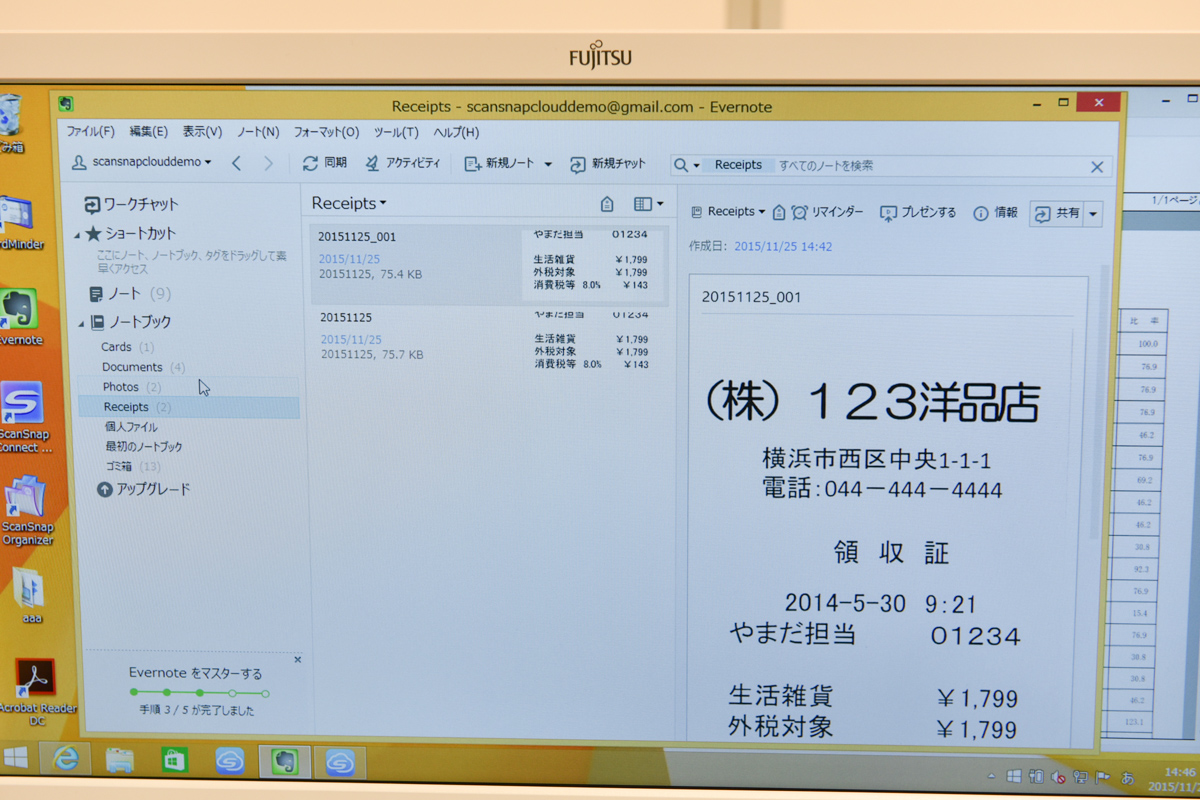This screenshot has height=800, width=1200.
Task: Open File Explorer from taskbar
Action: [x=120, y=760]
